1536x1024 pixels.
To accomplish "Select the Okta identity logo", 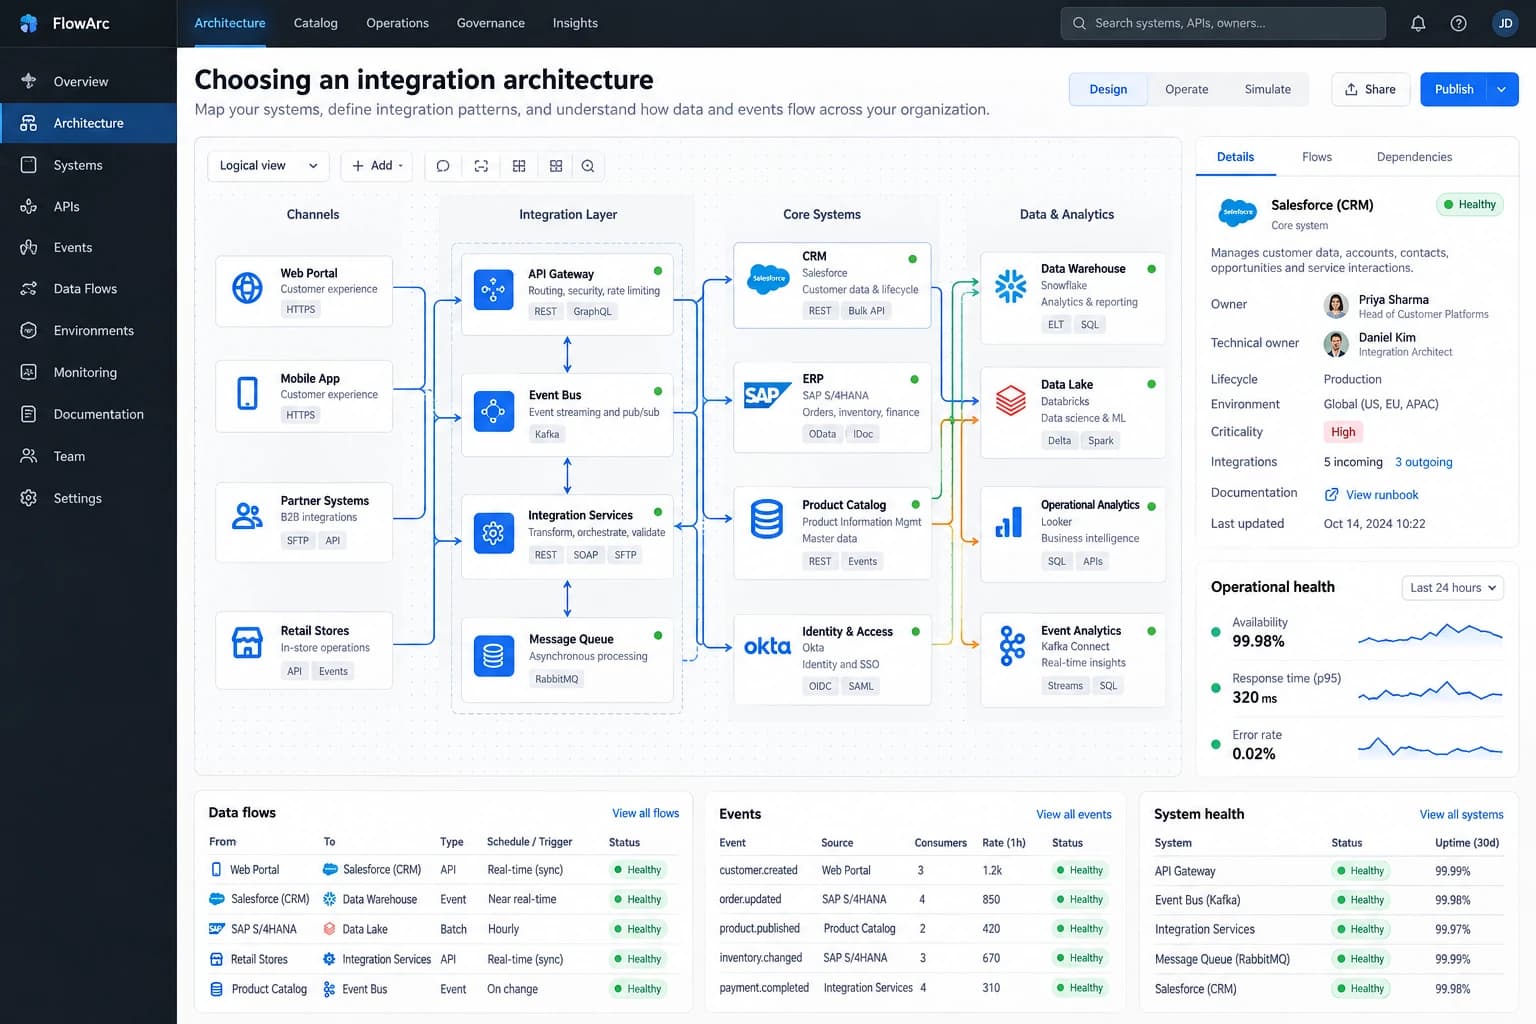I will pos(767,646).
